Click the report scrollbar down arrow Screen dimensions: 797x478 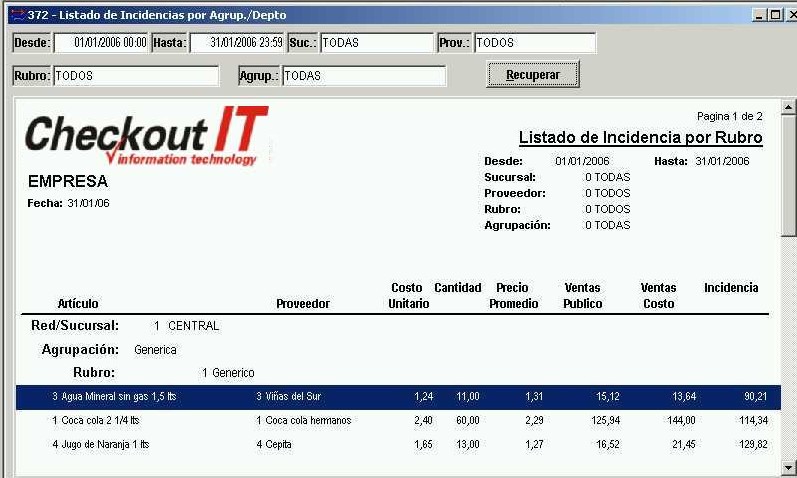[x=788, y=466]
